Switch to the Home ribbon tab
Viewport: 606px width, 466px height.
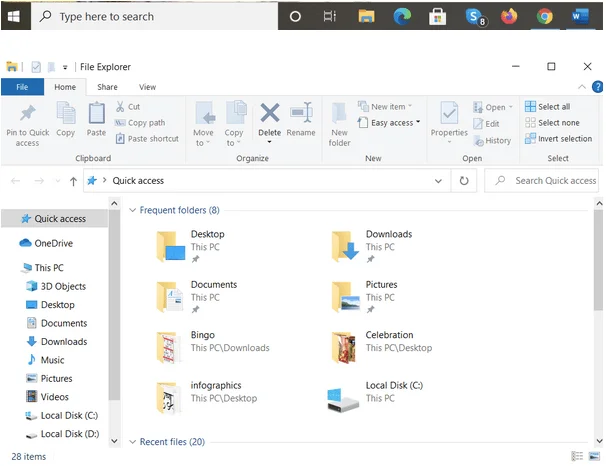tap(65, 87)
